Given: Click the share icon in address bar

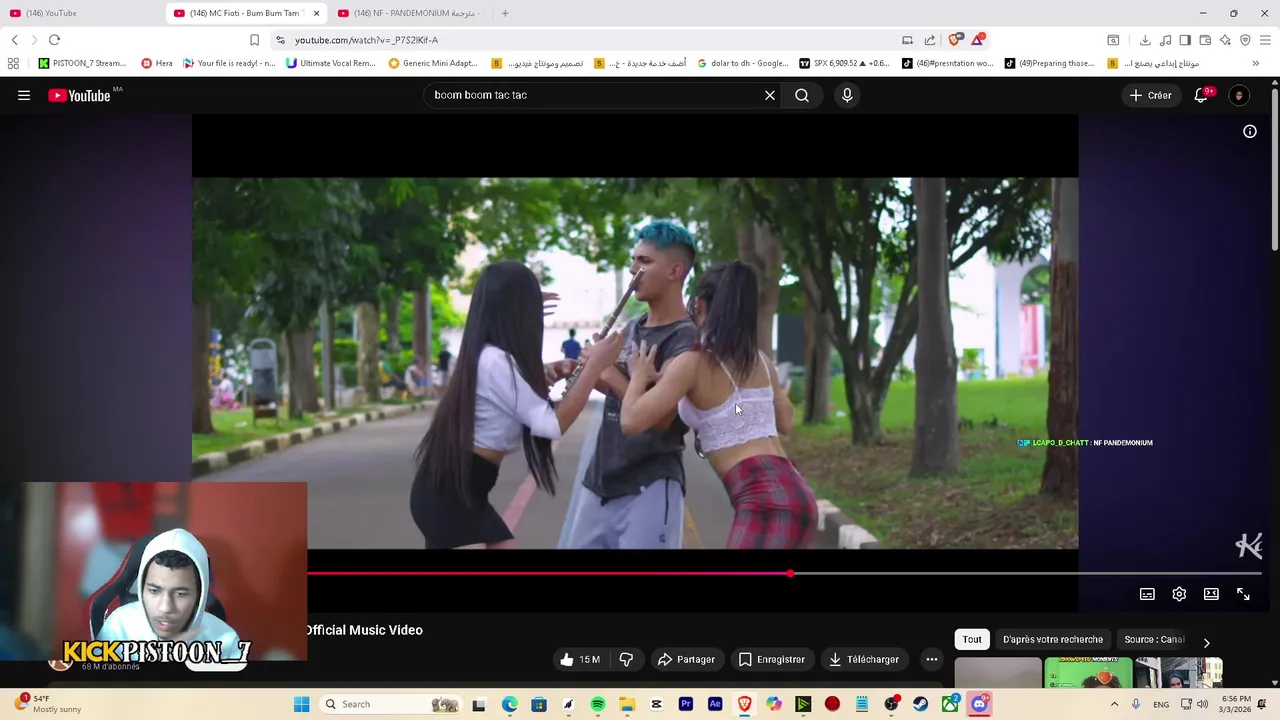Looking at the screenshot, I should point(930,40).
